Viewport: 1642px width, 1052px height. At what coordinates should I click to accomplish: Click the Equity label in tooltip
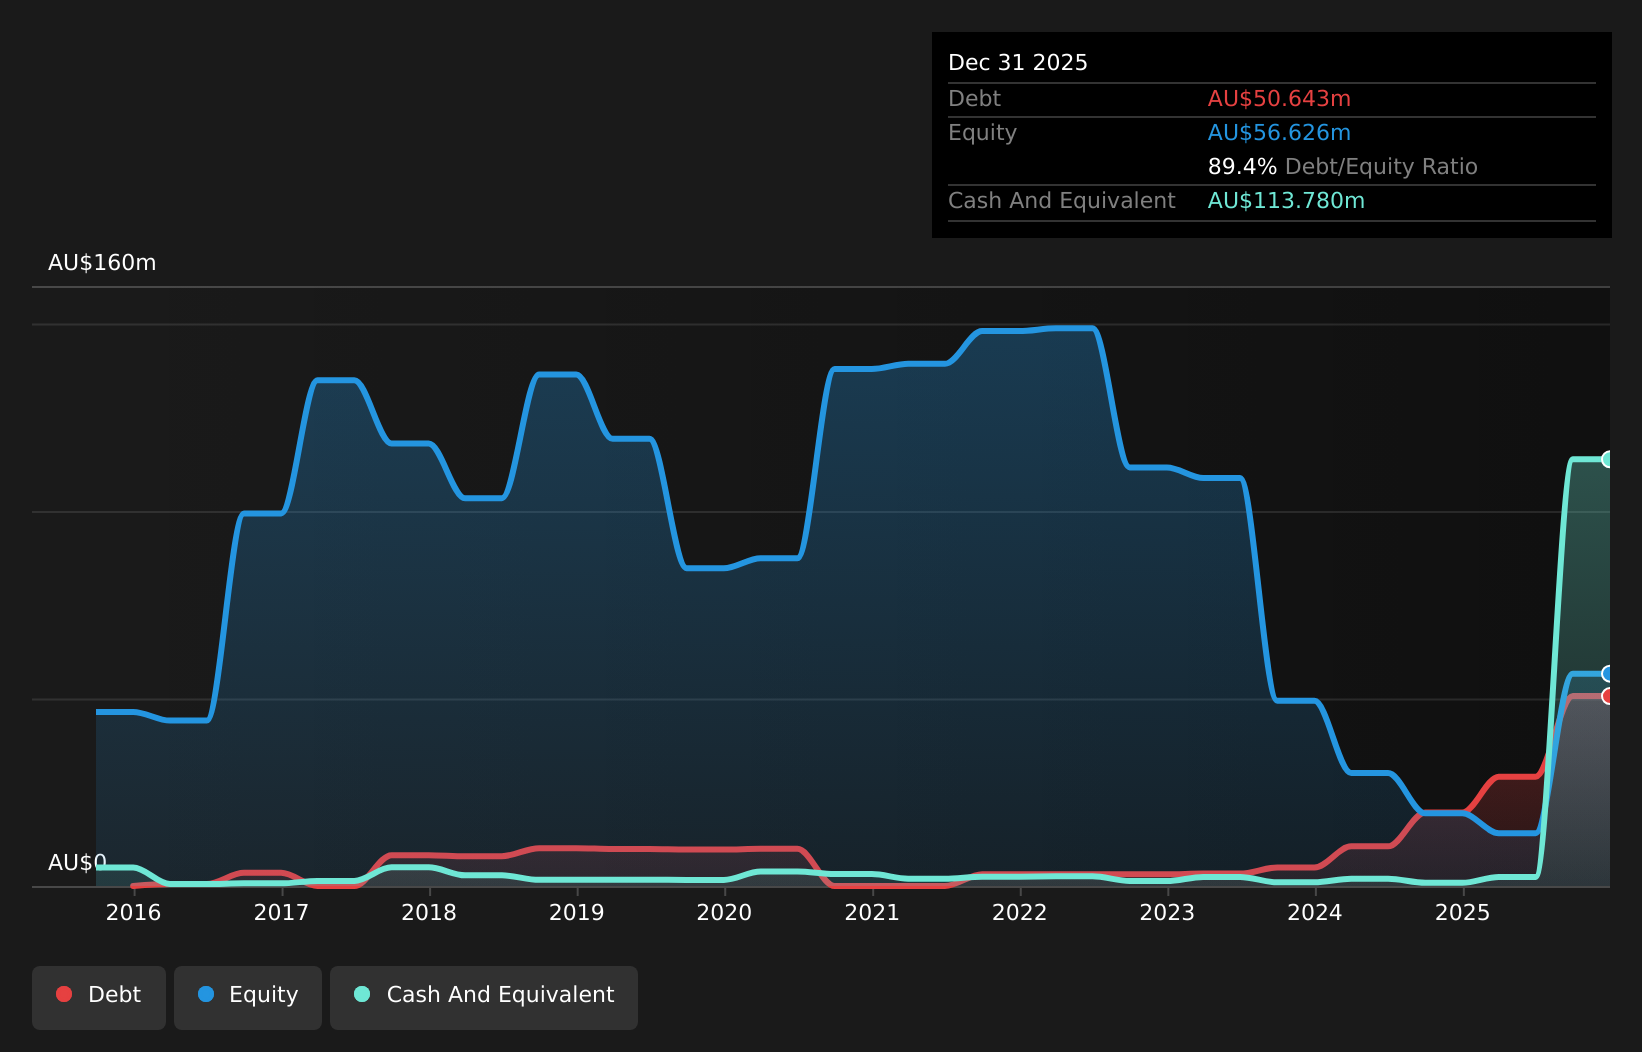coord(982,133)
